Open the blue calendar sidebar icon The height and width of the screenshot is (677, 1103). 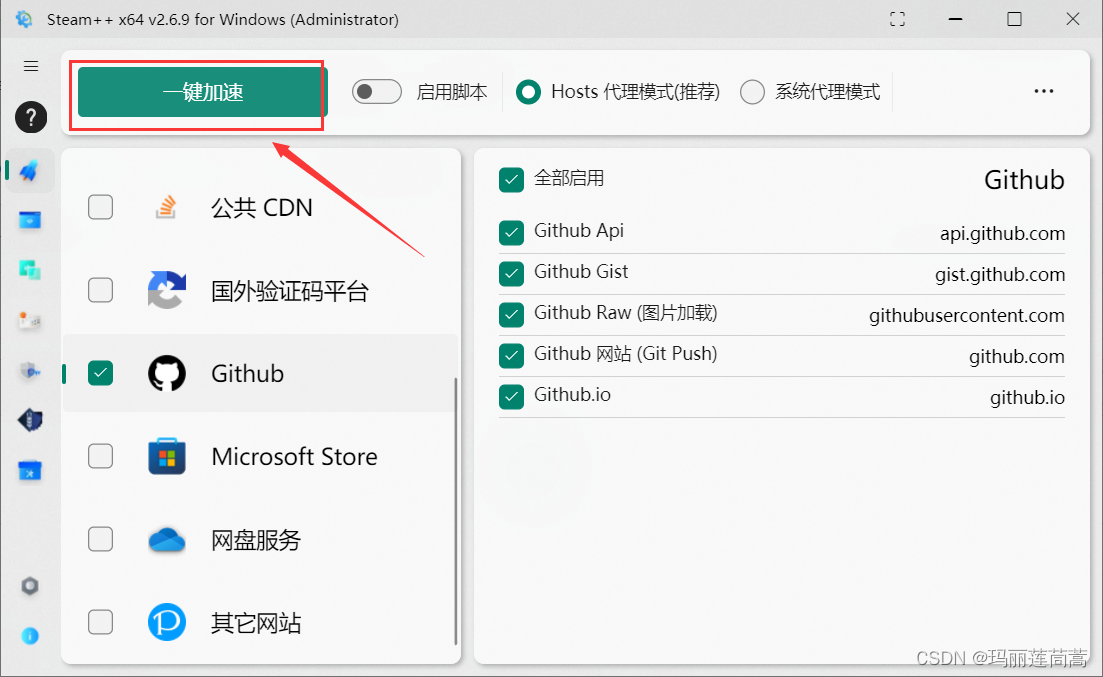tap(30, 470)
